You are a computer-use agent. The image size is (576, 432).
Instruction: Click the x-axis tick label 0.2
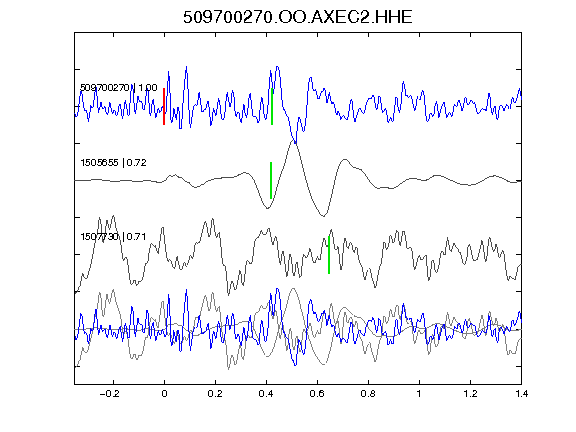tap(215, 394)
